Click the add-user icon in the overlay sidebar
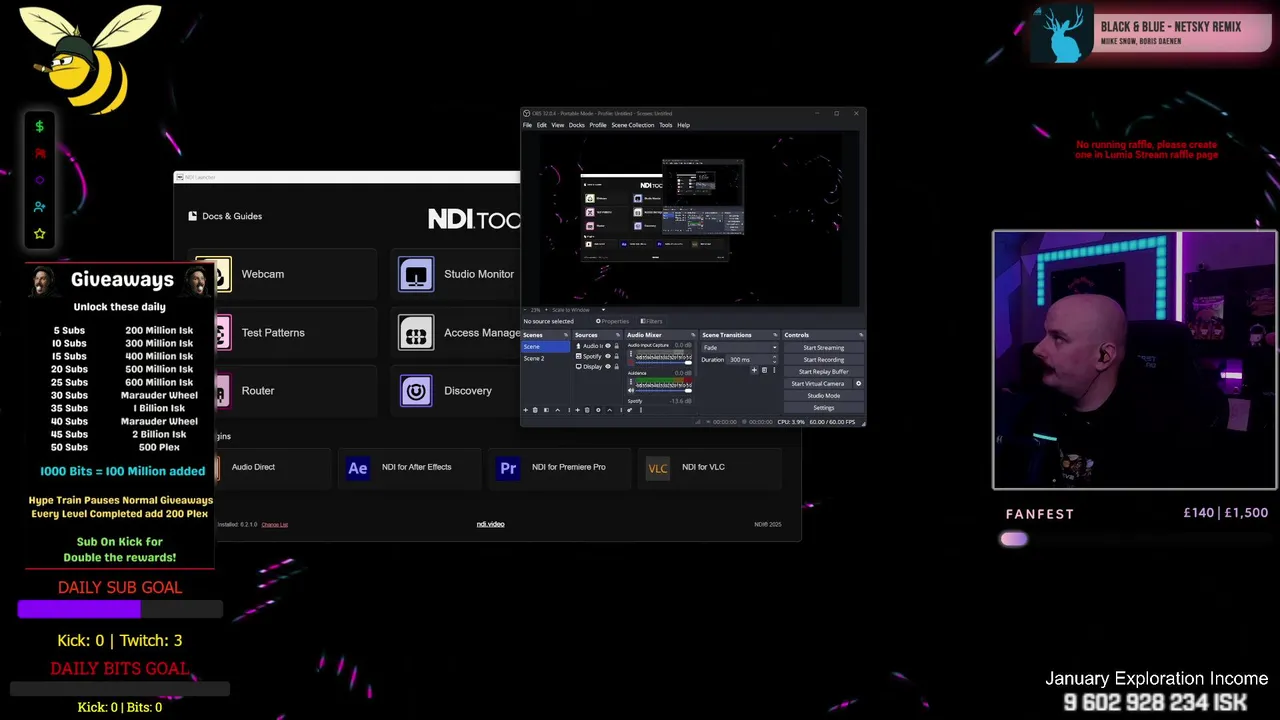 pos(39,206)
